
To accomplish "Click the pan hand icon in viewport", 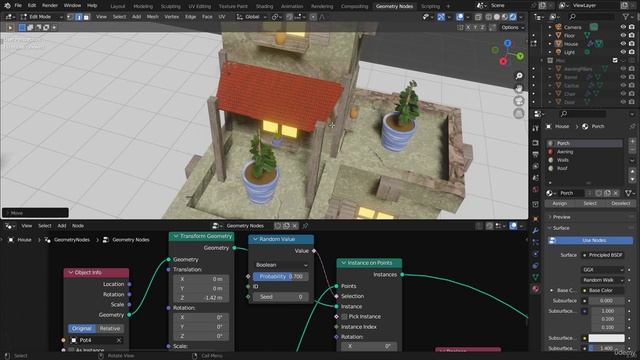I will click(519, 89).
